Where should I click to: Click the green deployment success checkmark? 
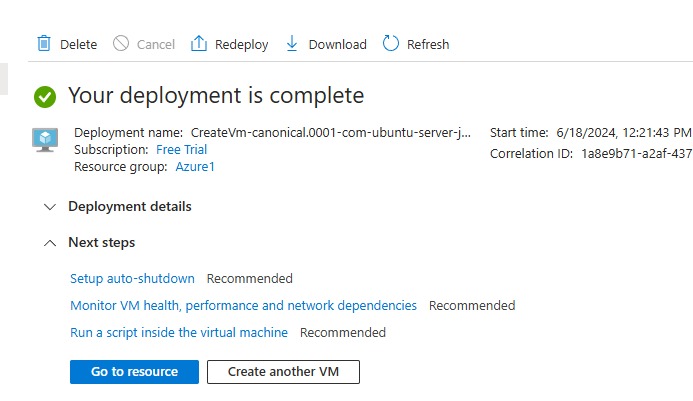(x=45, y=97)
